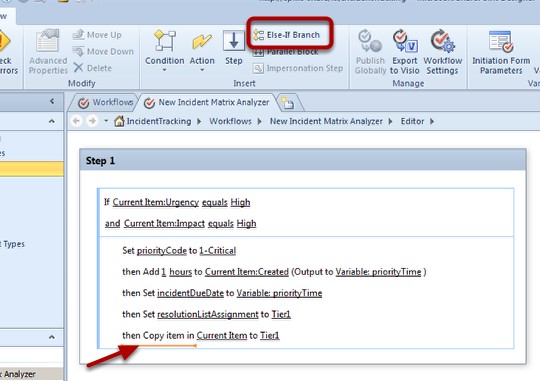Toggle the 'and' condition operator
This screenshot has width=540, height=381.
click(x=113, y=224)
